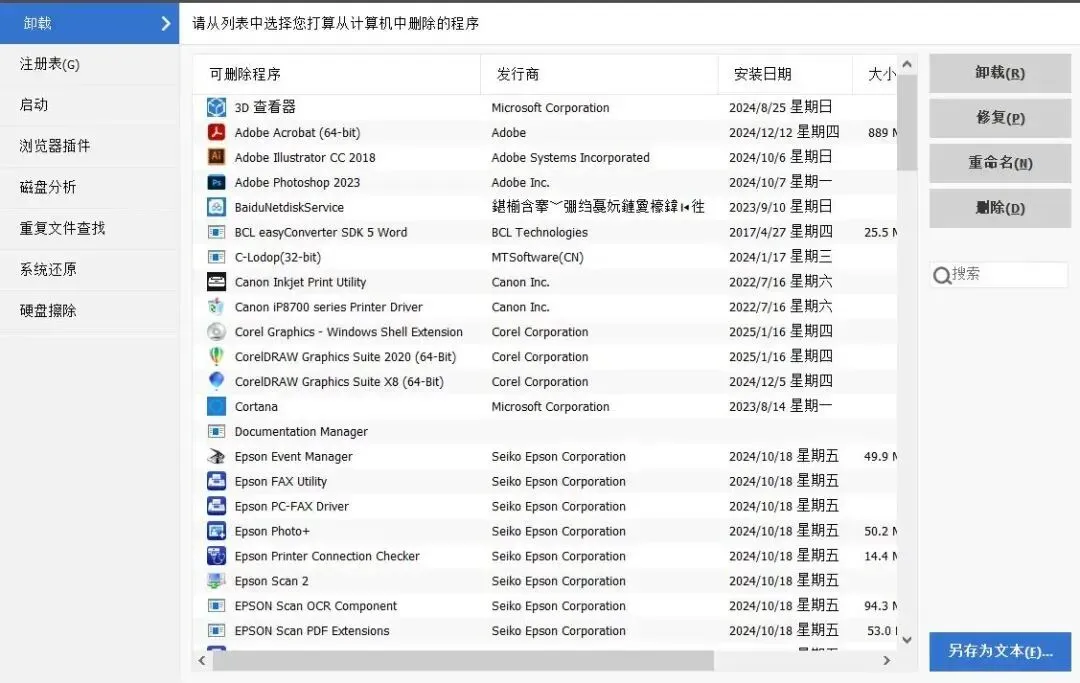Click the Epson Event Manager icon

tap(216, 456)
